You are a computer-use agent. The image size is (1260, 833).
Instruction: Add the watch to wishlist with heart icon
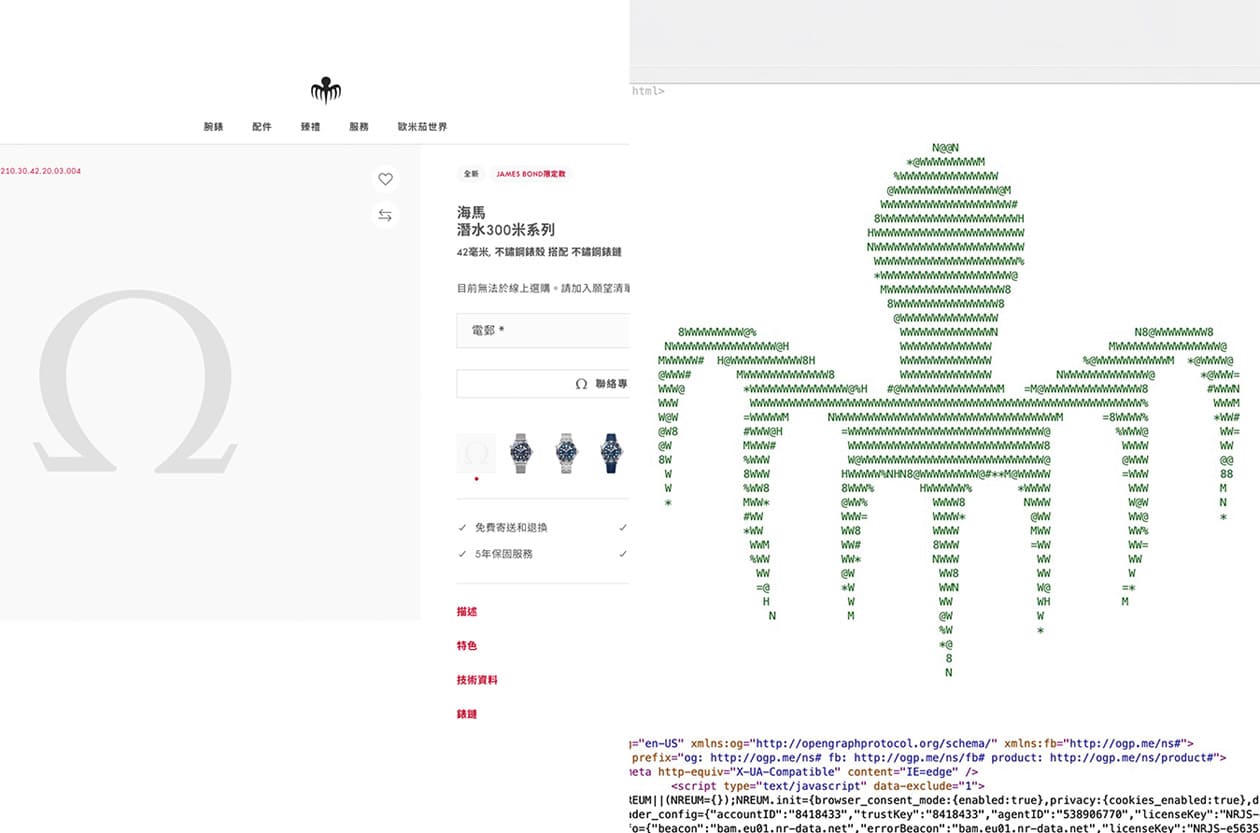click(x=385, y=179)
